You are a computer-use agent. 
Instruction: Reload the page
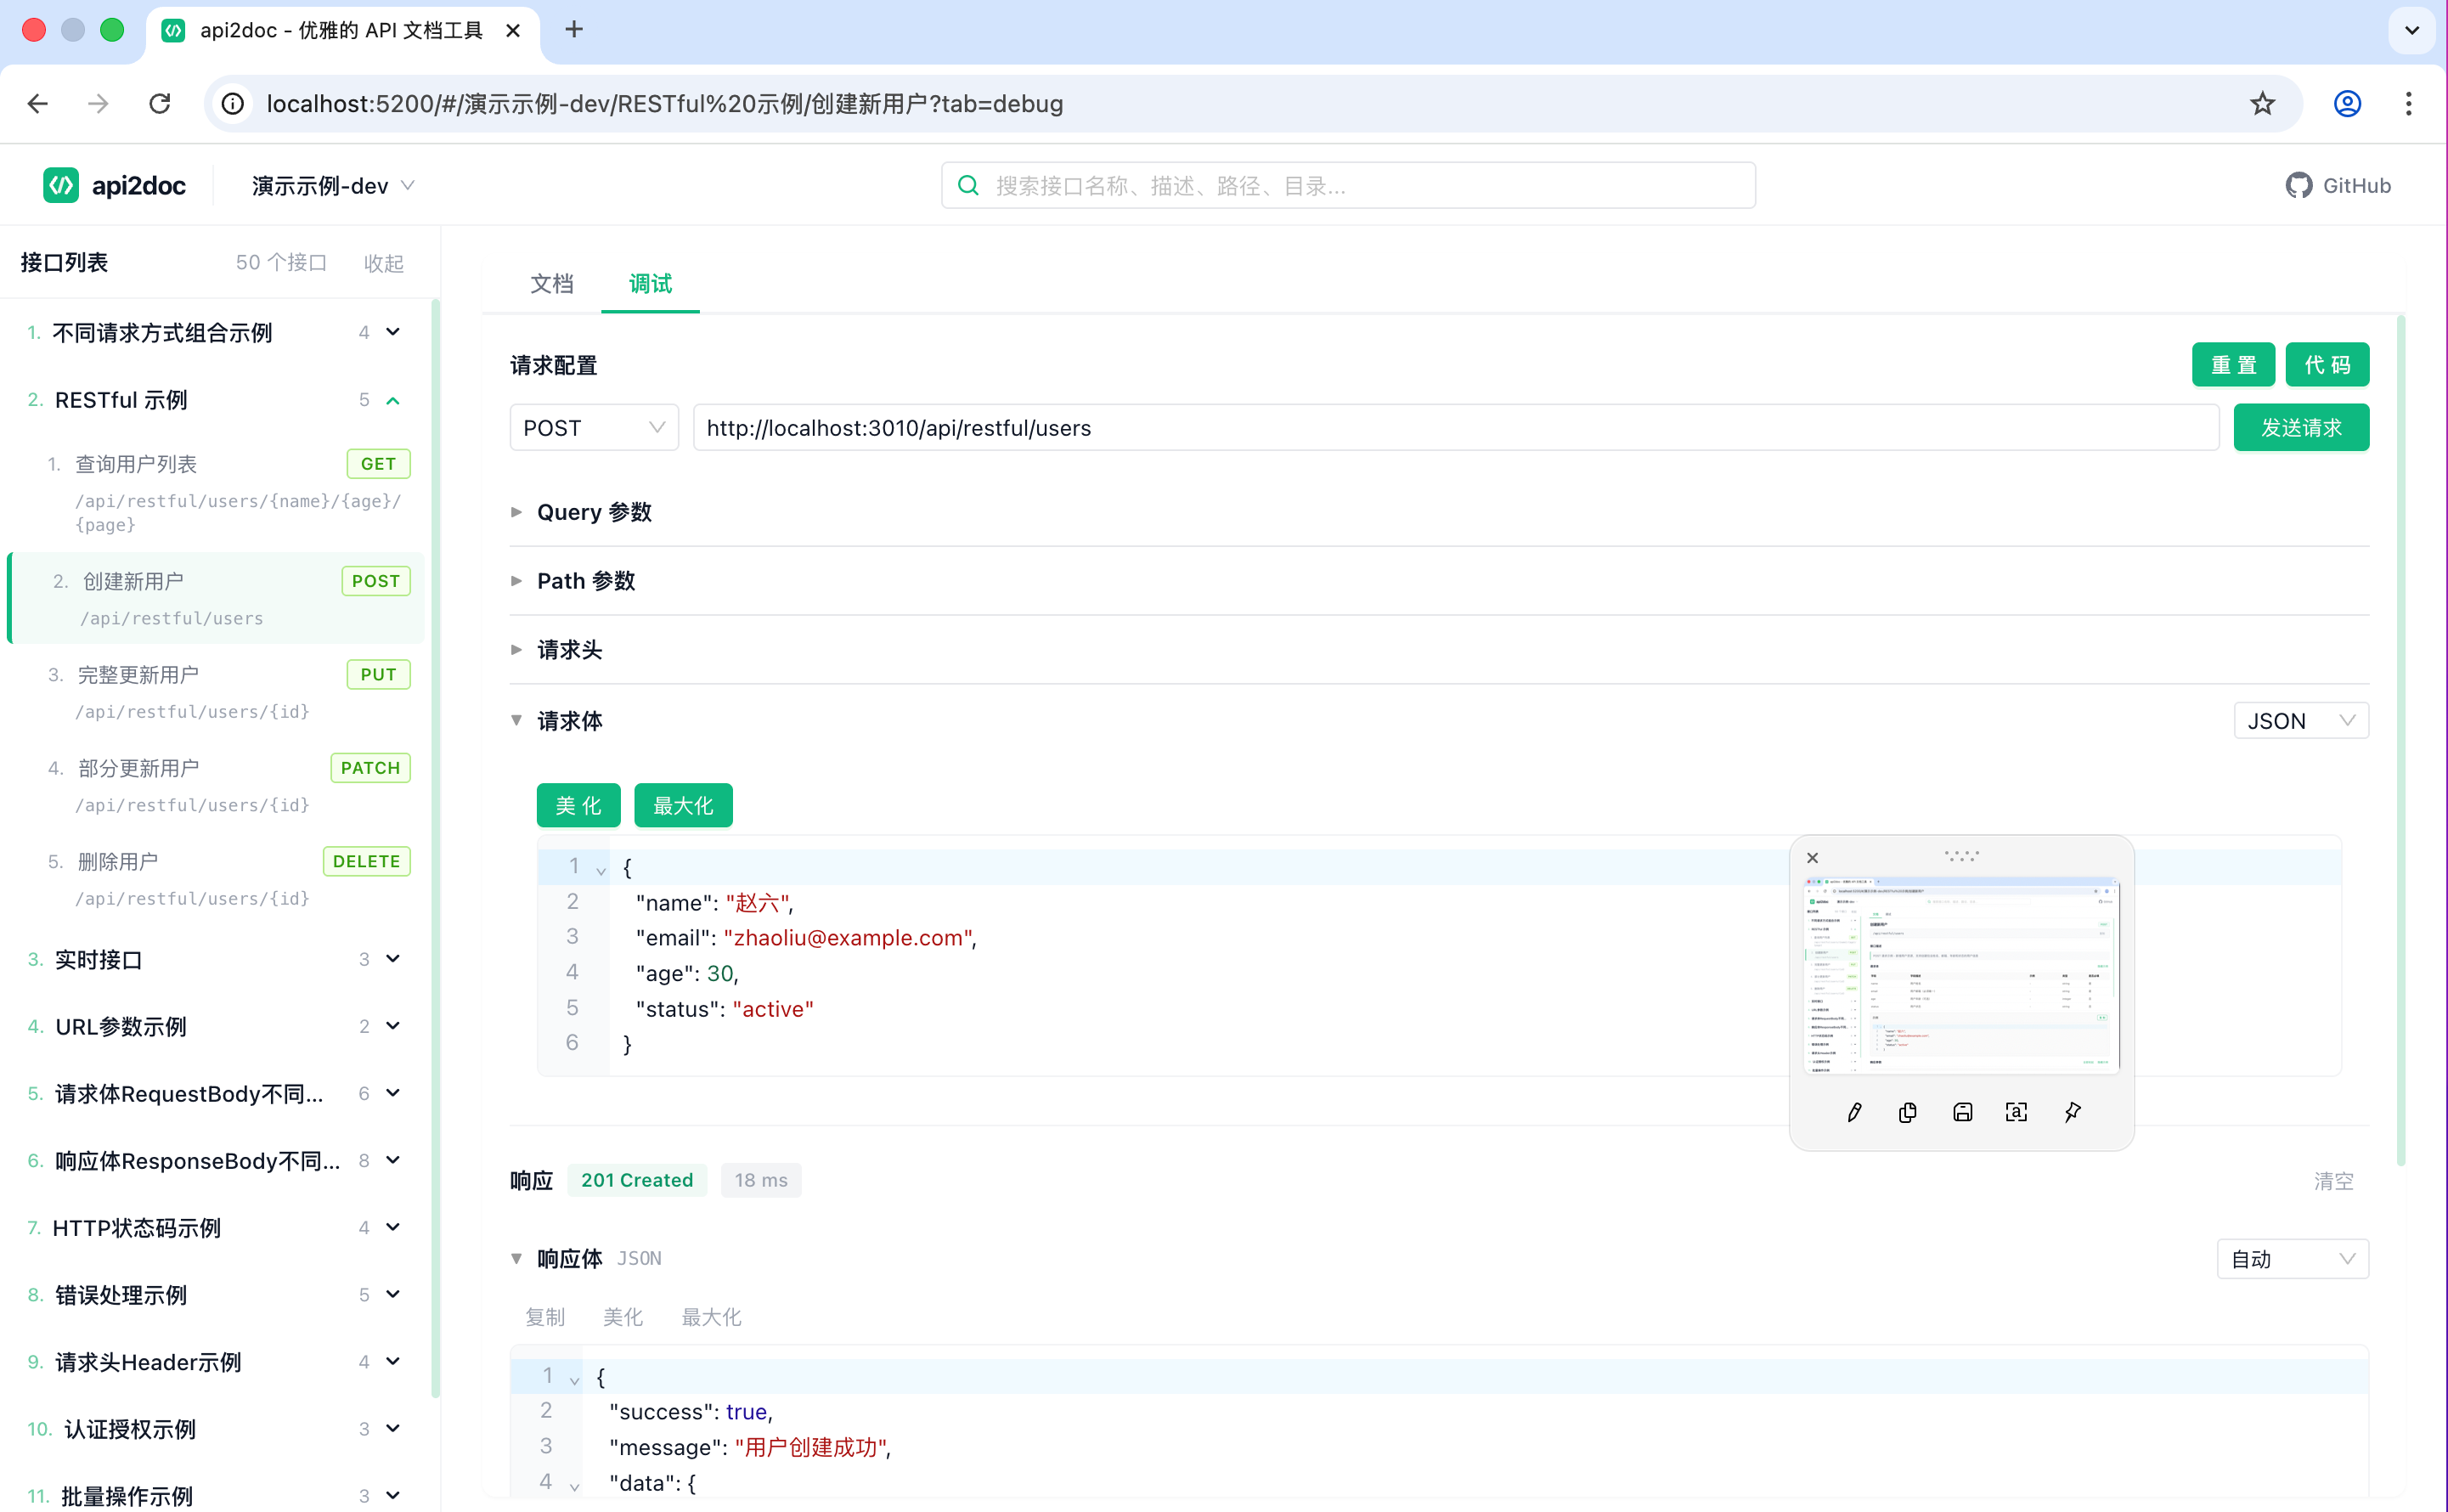coord(159,103)
